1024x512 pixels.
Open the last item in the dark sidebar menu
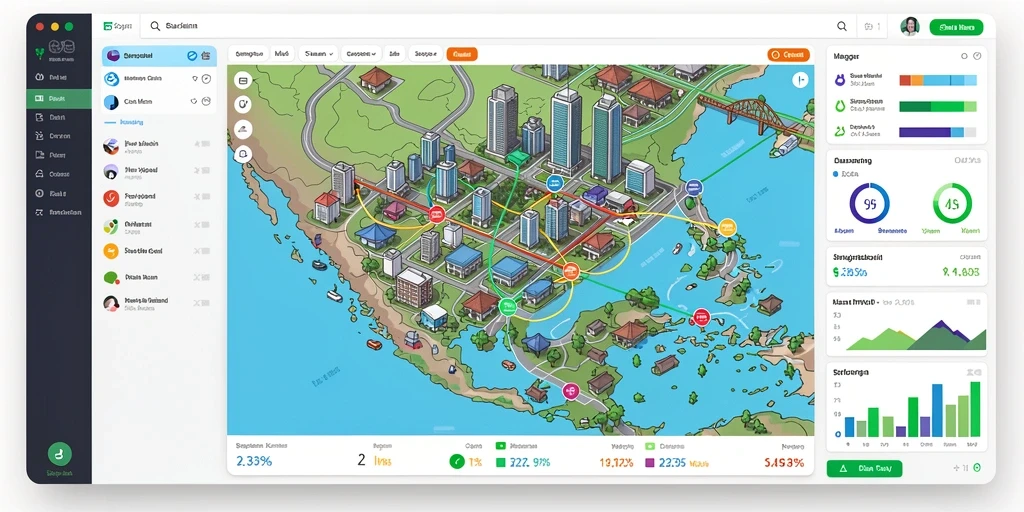pyautogui.click(x=59, y=212)
